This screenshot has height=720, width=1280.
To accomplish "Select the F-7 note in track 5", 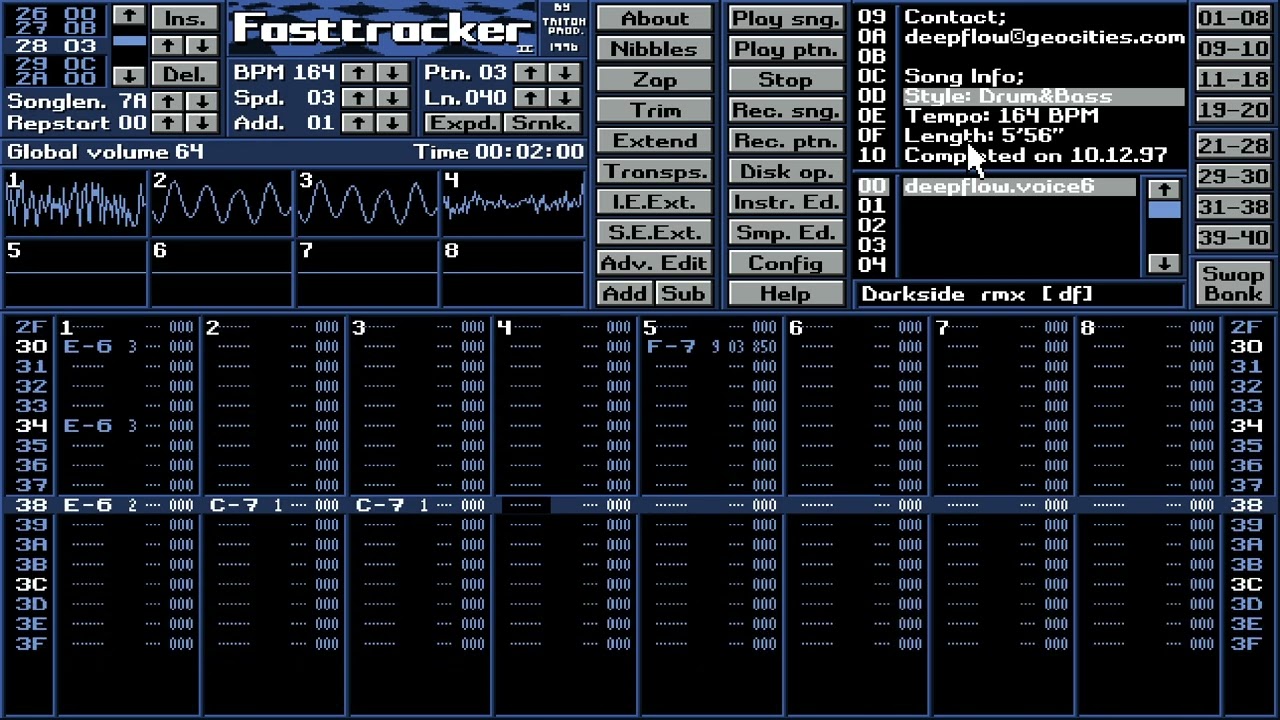I will 671,347.
